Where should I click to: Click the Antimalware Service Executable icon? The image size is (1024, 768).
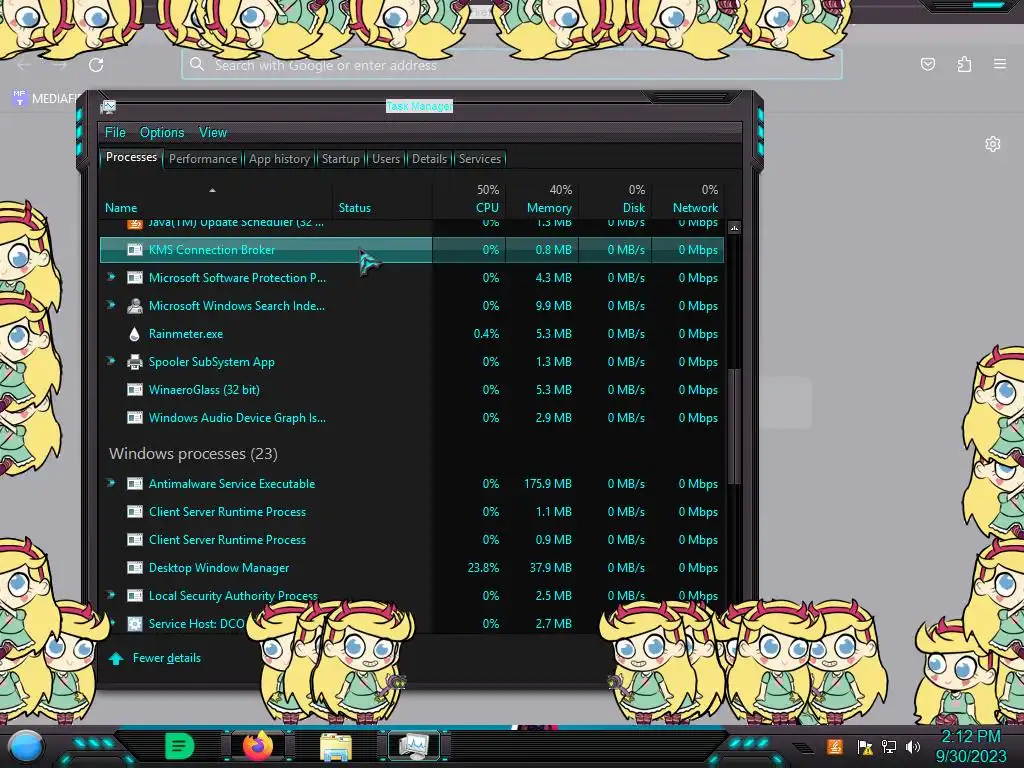point(135,484)
